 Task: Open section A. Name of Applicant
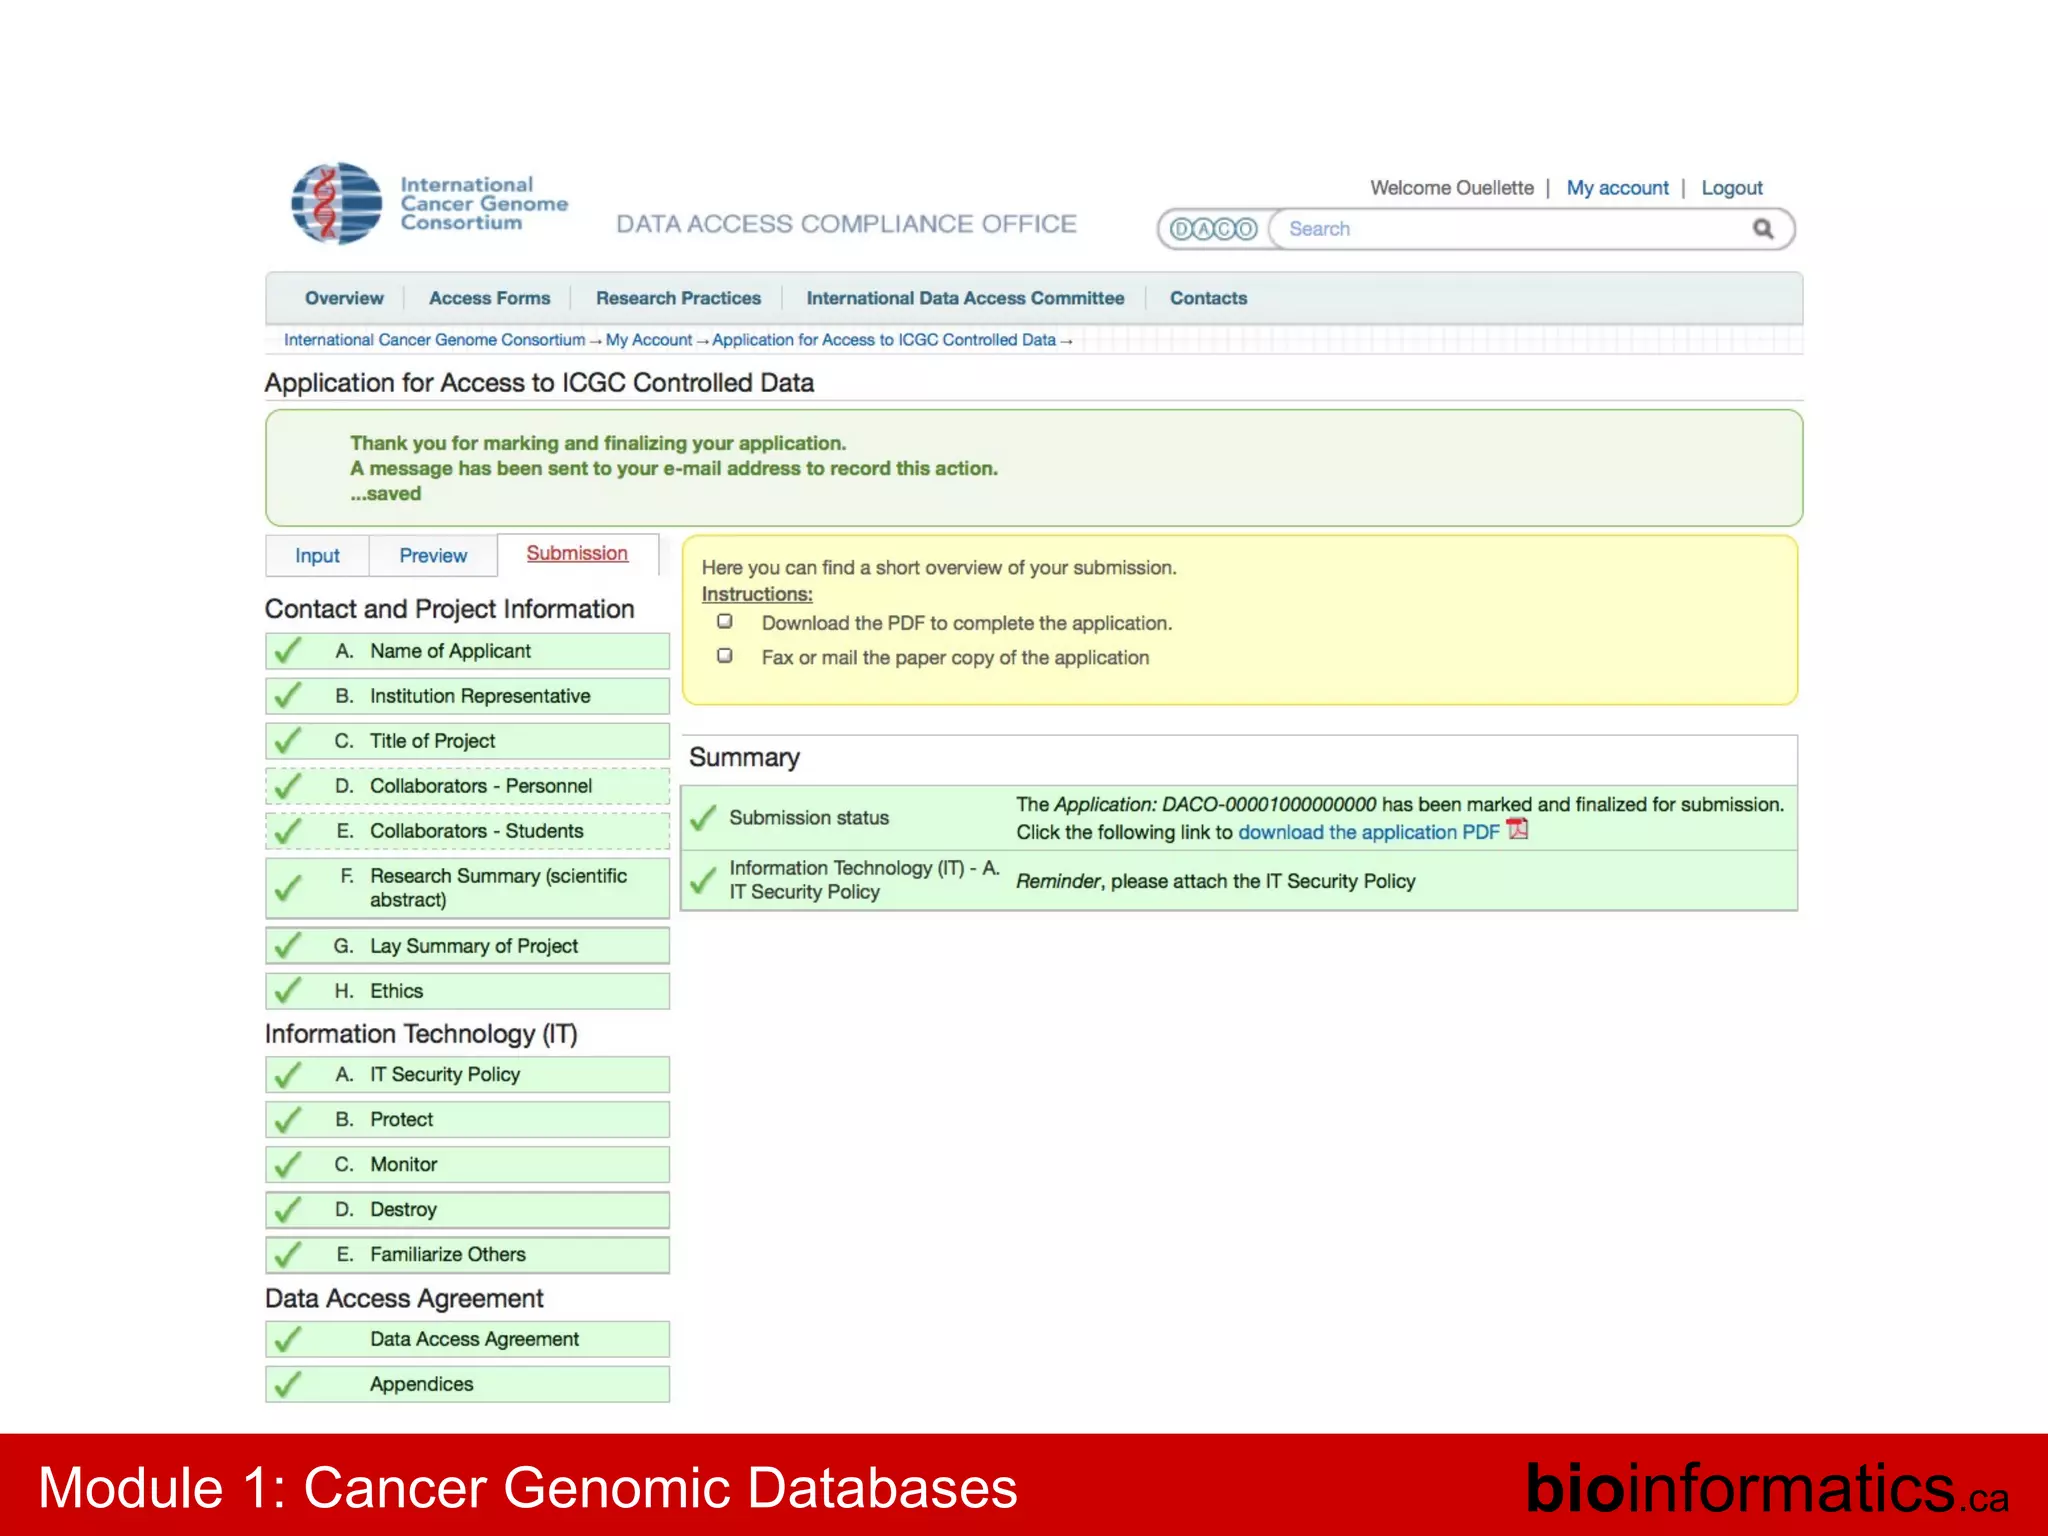point(467,651)
